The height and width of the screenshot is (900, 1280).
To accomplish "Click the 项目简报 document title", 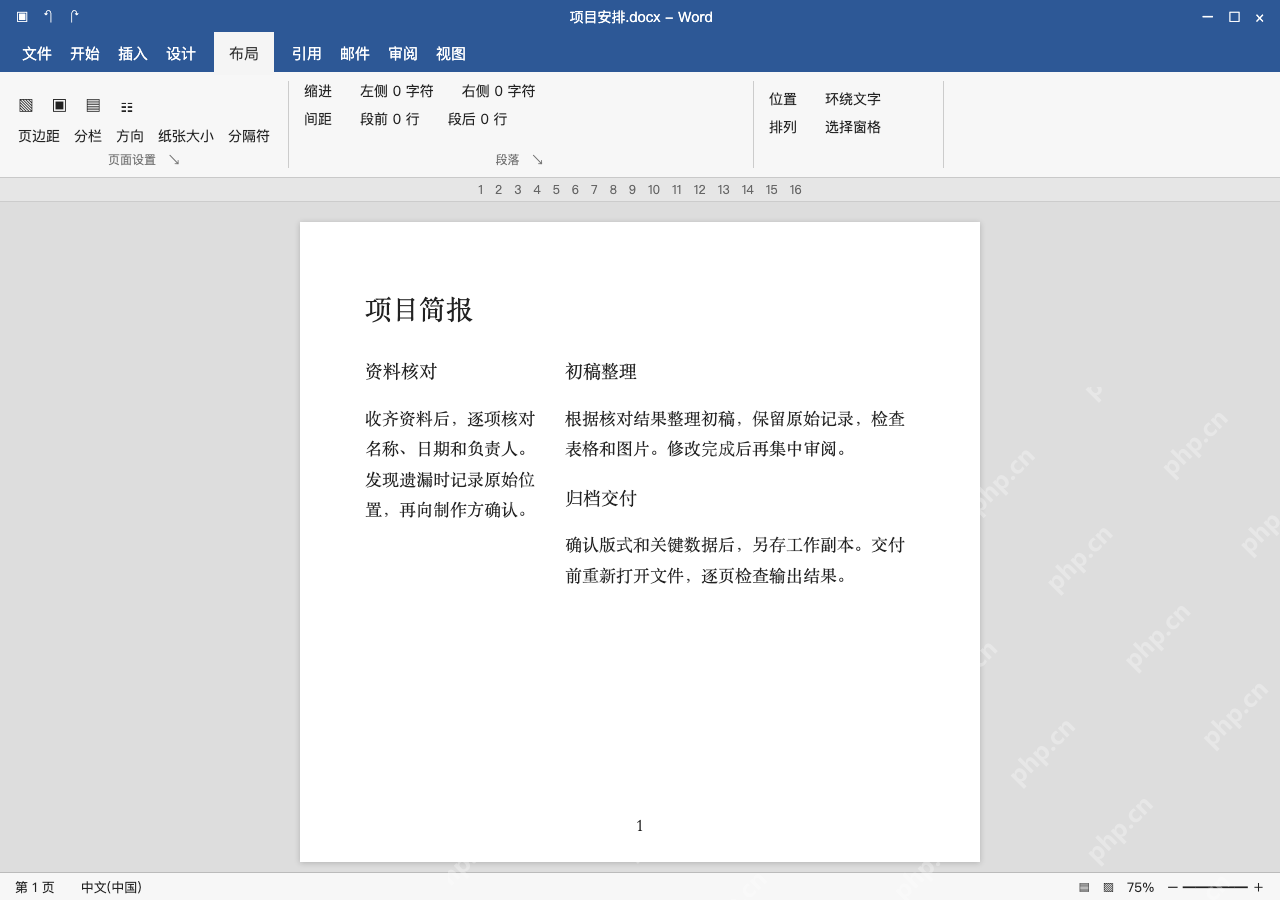I will pyautogui.click(x=419, y=310).
